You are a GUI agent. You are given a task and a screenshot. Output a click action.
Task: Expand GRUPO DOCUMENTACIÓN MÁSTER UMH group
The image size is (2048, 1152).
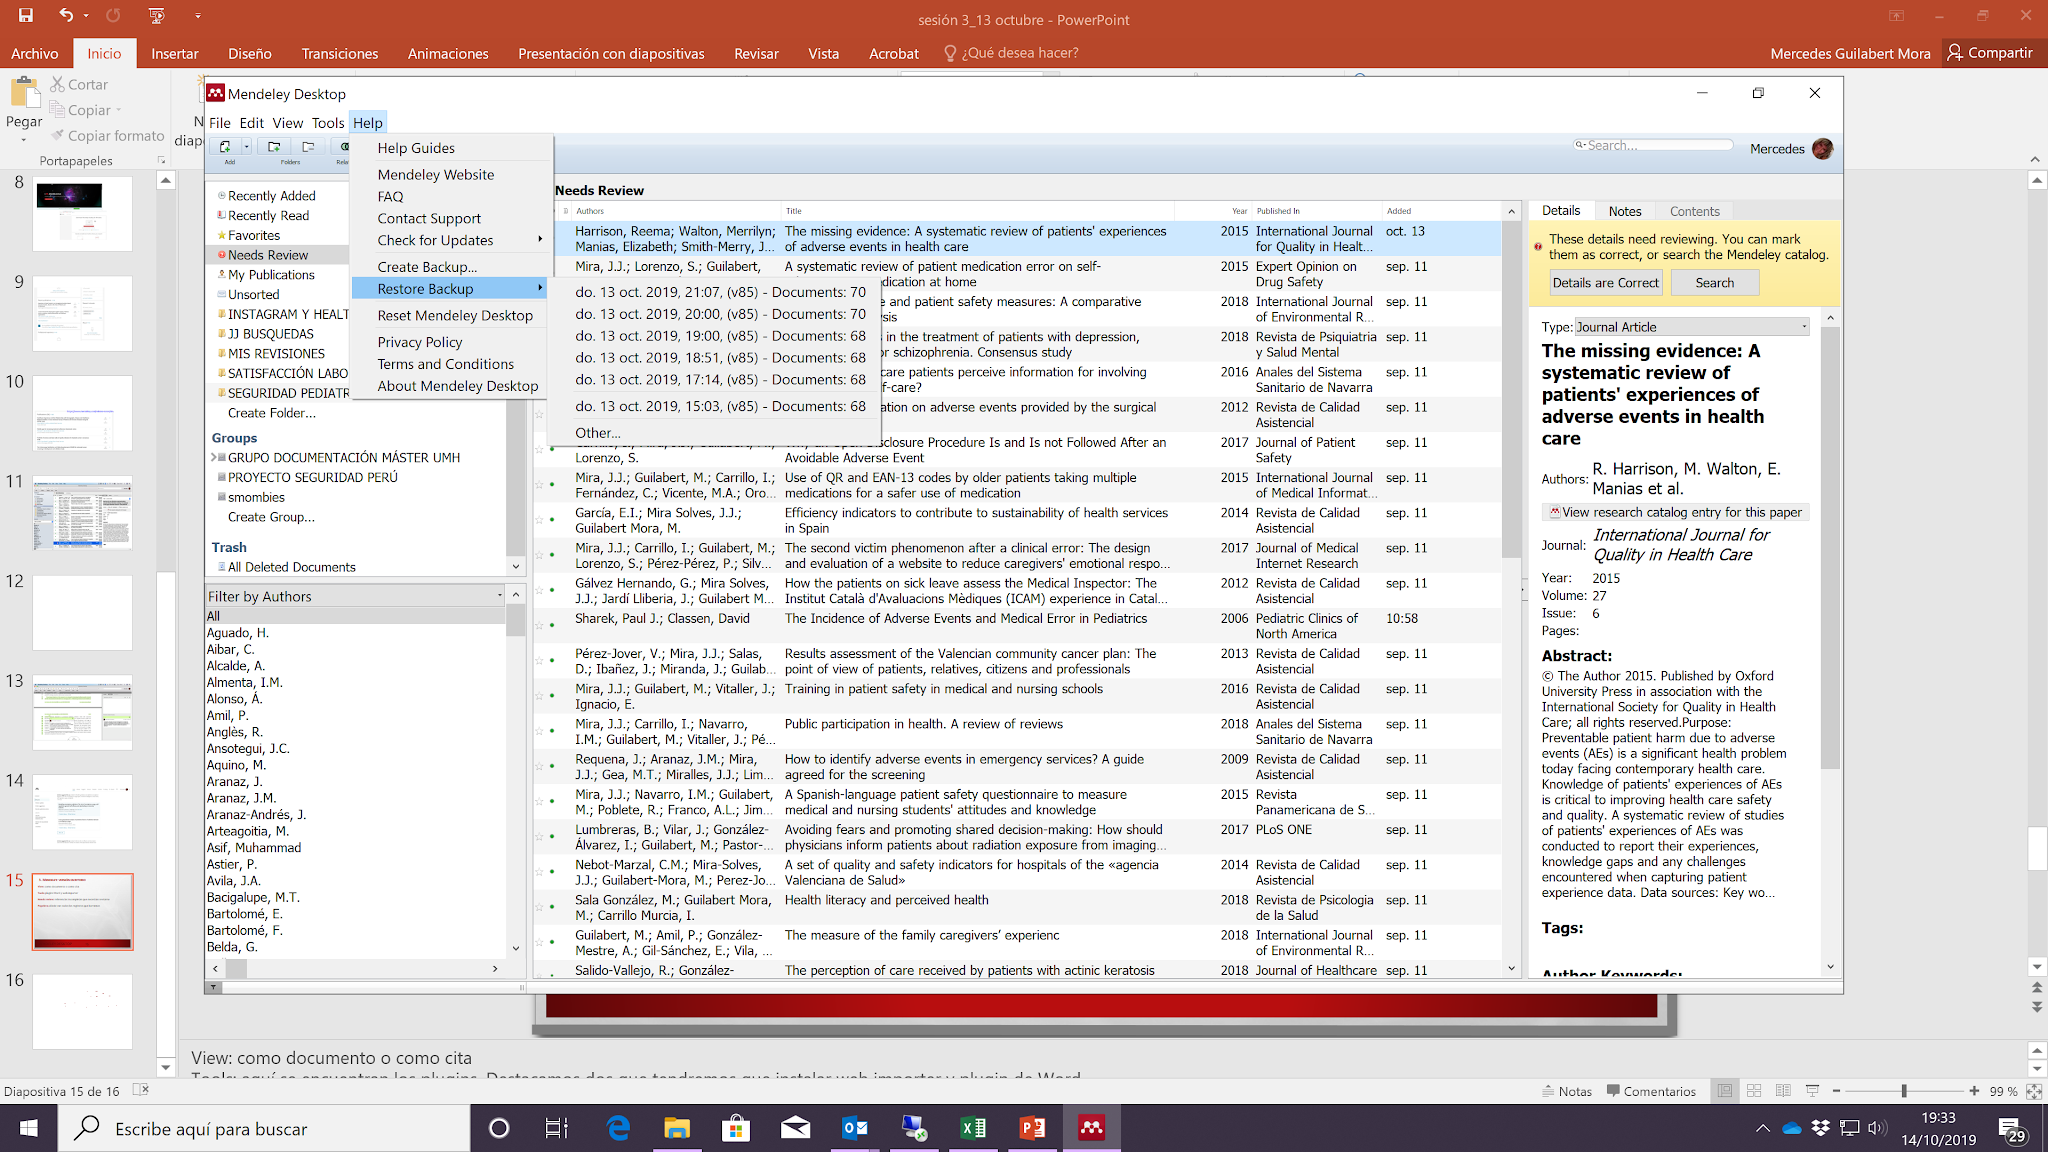point(214,458)
